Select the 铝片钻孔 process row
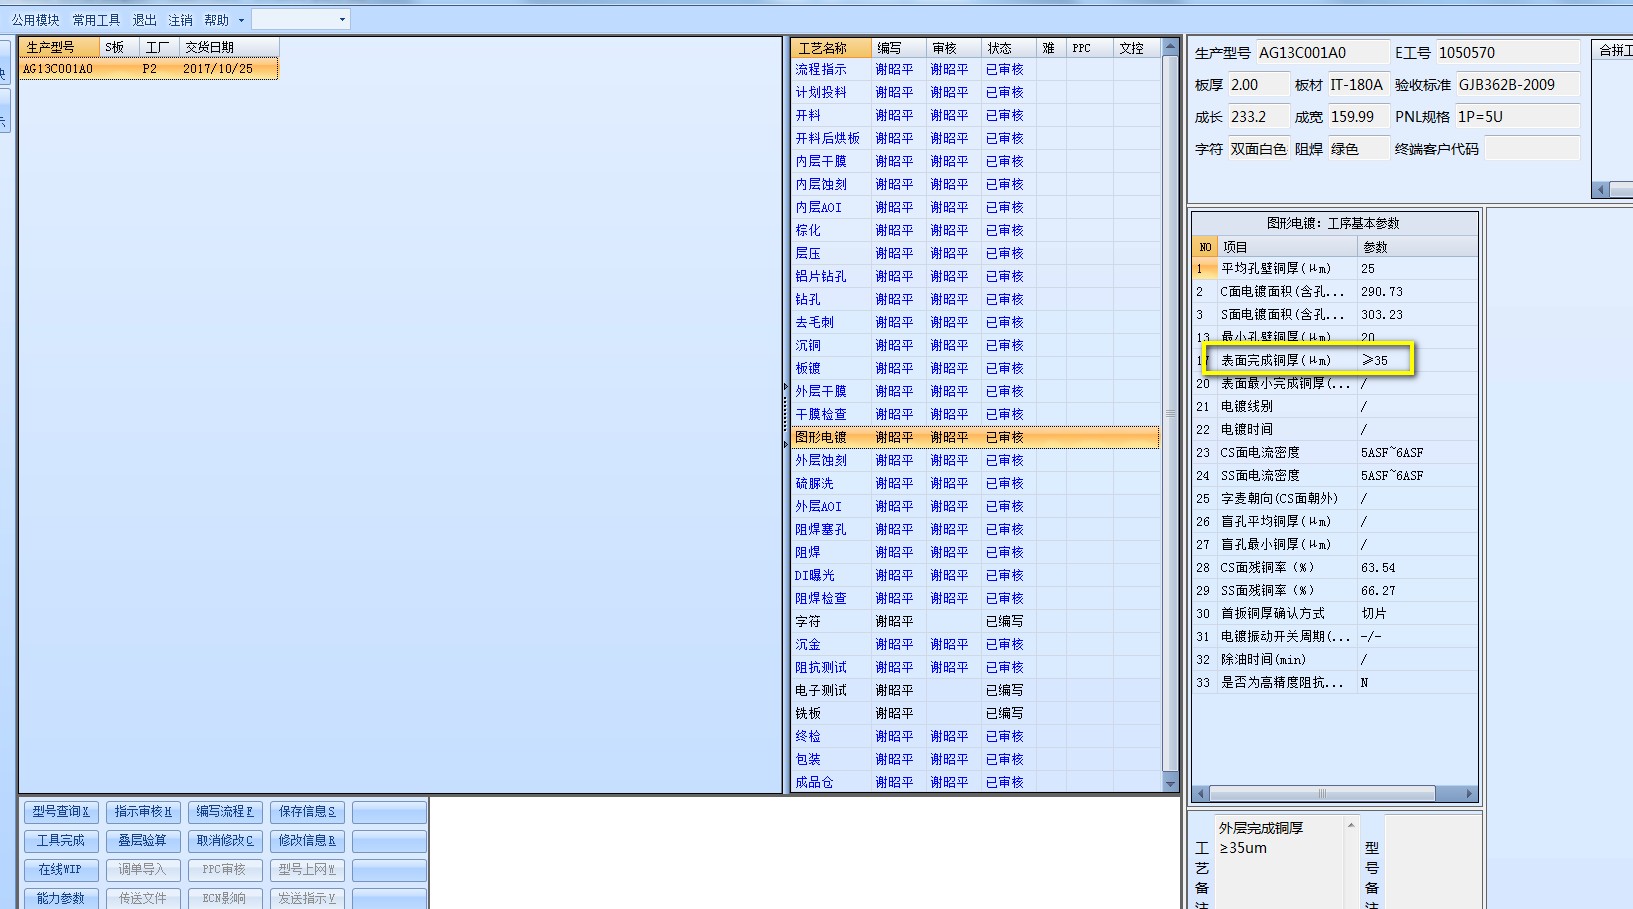This screenshot has height=909, width=1633. tap(975, 277)
